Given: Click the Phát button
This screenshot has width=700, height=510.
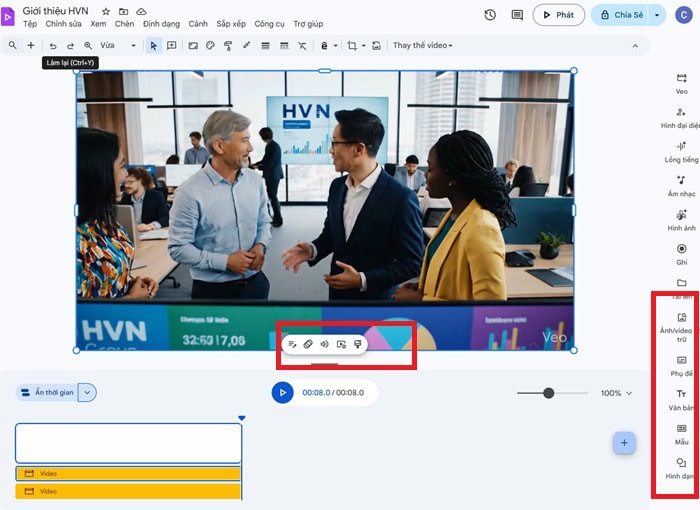Looking at the screenshot, I should (x=558, y=15).
